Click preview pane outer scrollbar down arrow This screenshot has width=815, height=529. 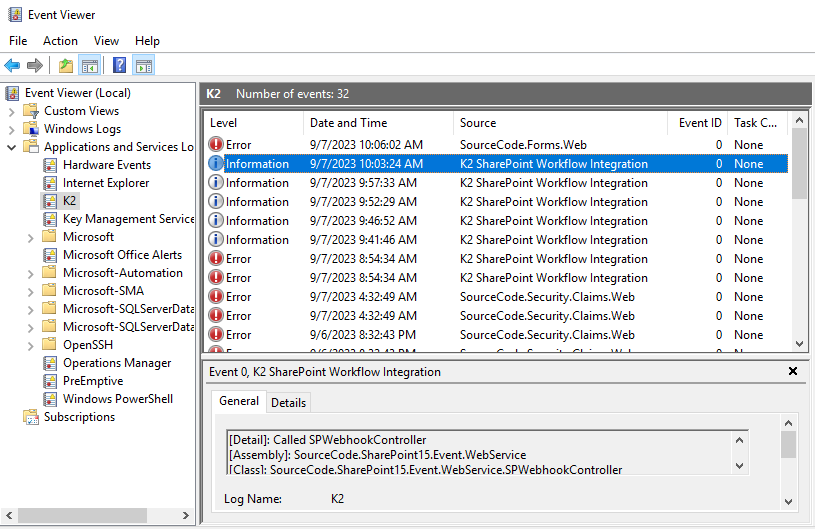[788, 501]
